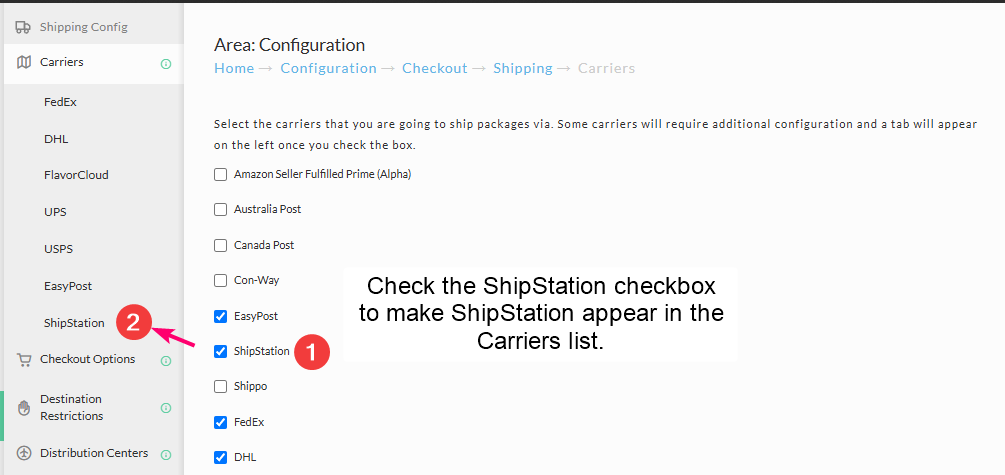
Task: Click the Checkout Options cart icon
Action: pos(24,360)
